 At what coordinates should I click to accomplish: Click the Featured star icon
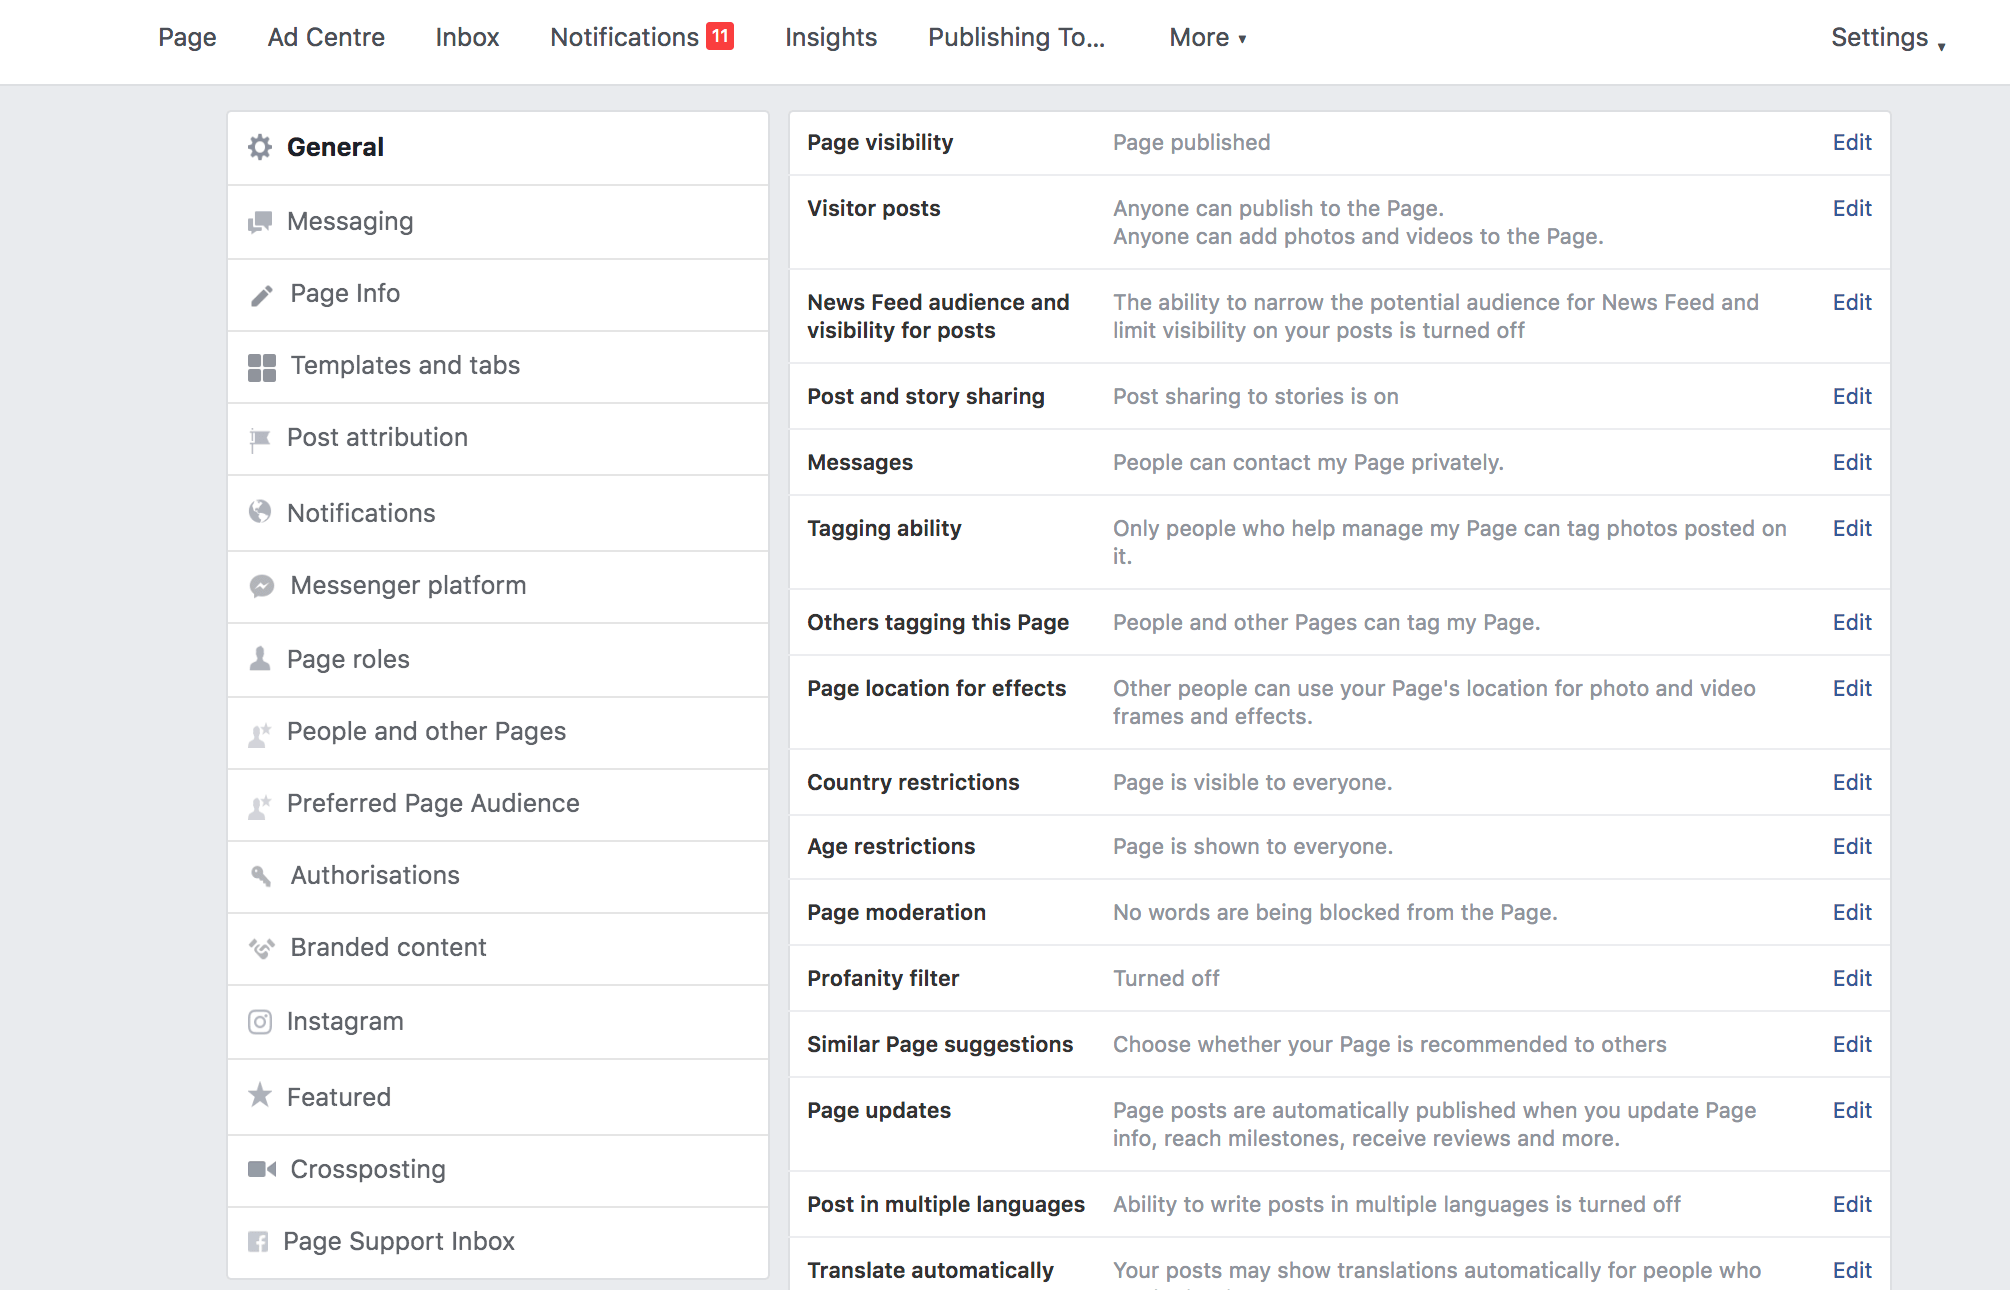pos(260,1095)
